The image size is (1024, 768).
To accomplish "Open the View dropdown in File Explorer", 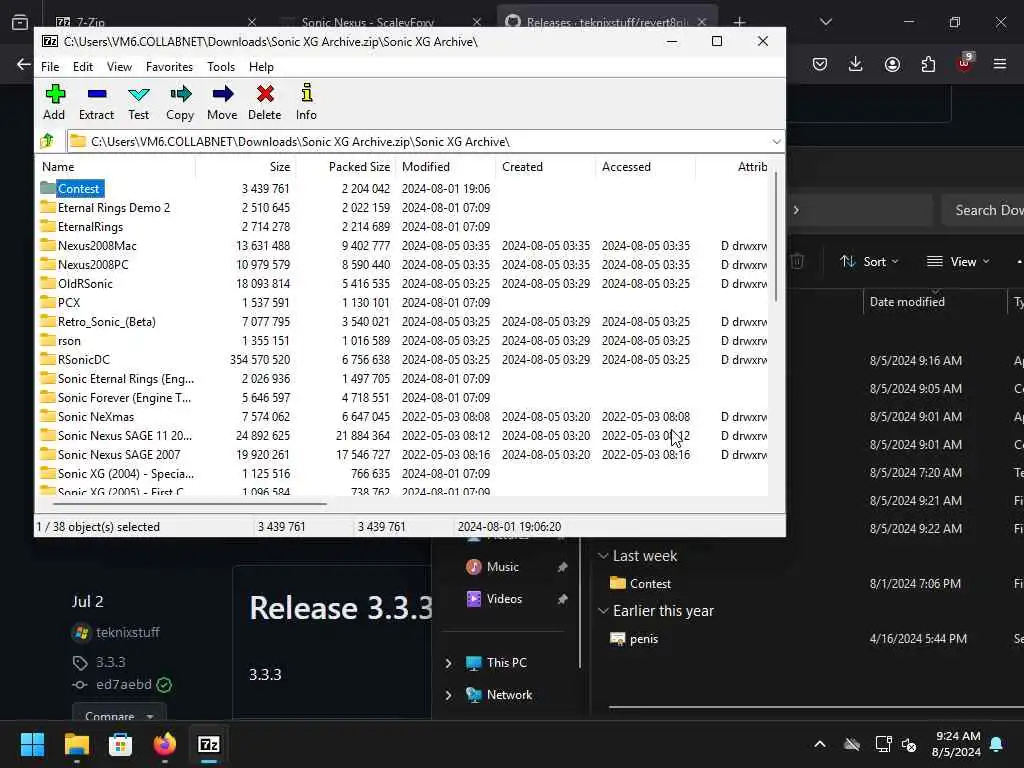I will point(958,262).
